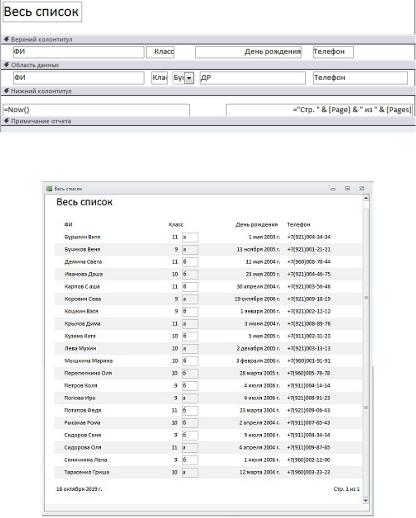Click the phone number in Перепелкина Оля row

pyautogui.click(x=309, y=373)
